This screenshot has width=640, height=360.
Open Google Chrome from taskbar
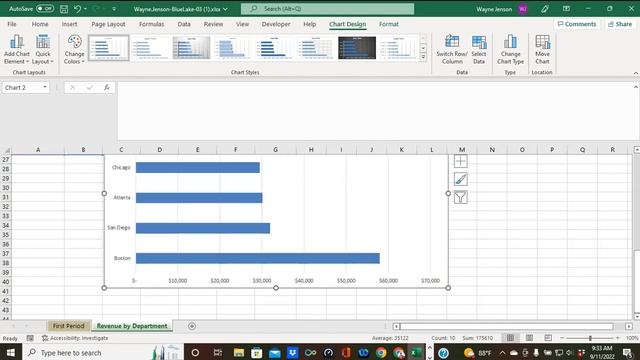pos(381,352)
